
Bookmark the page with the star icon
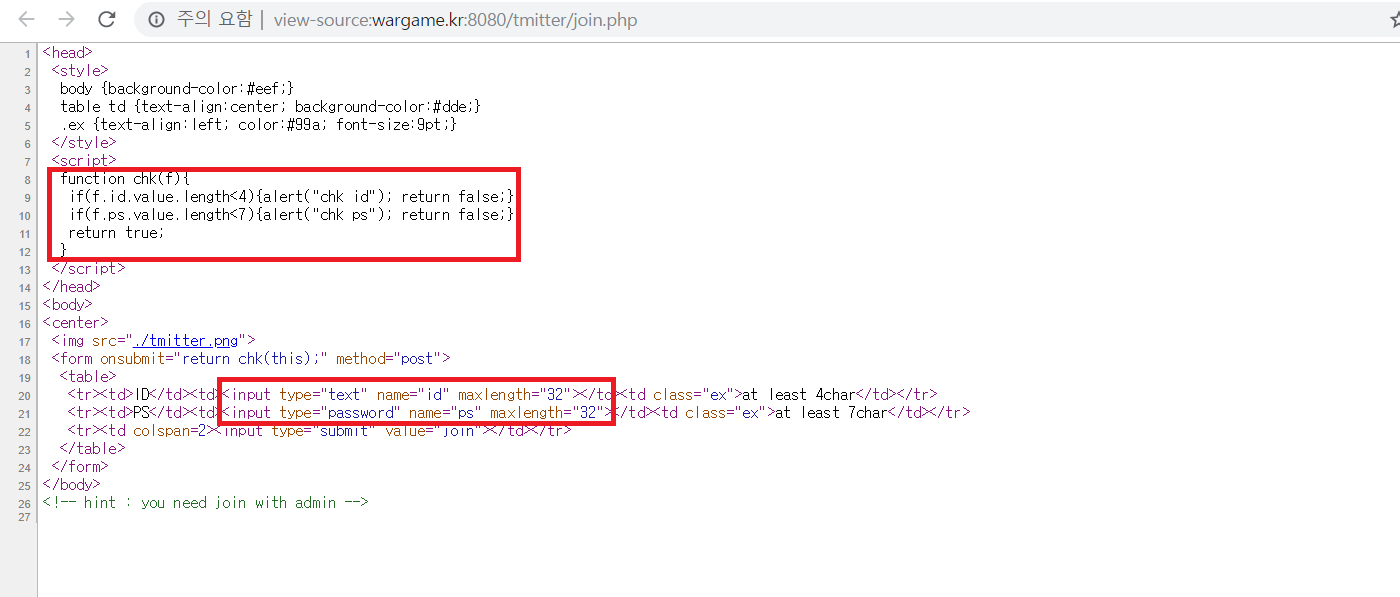(x=1394, y=20)
